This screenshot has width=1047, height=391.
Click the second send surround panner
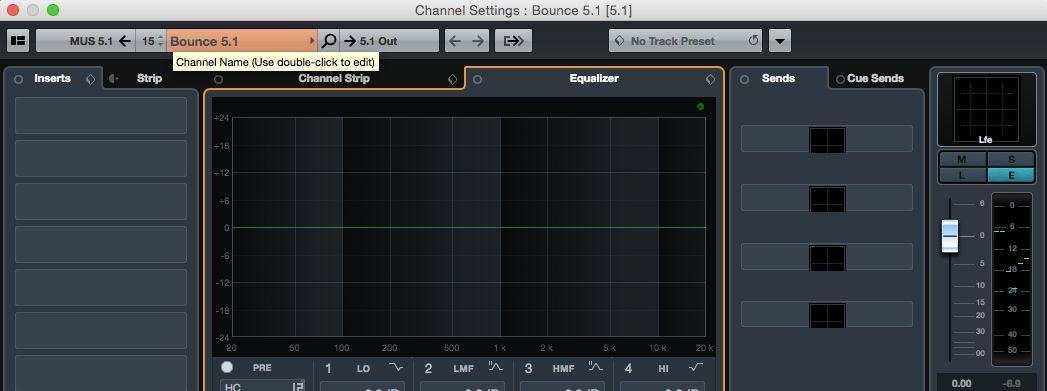pos(827,198)
